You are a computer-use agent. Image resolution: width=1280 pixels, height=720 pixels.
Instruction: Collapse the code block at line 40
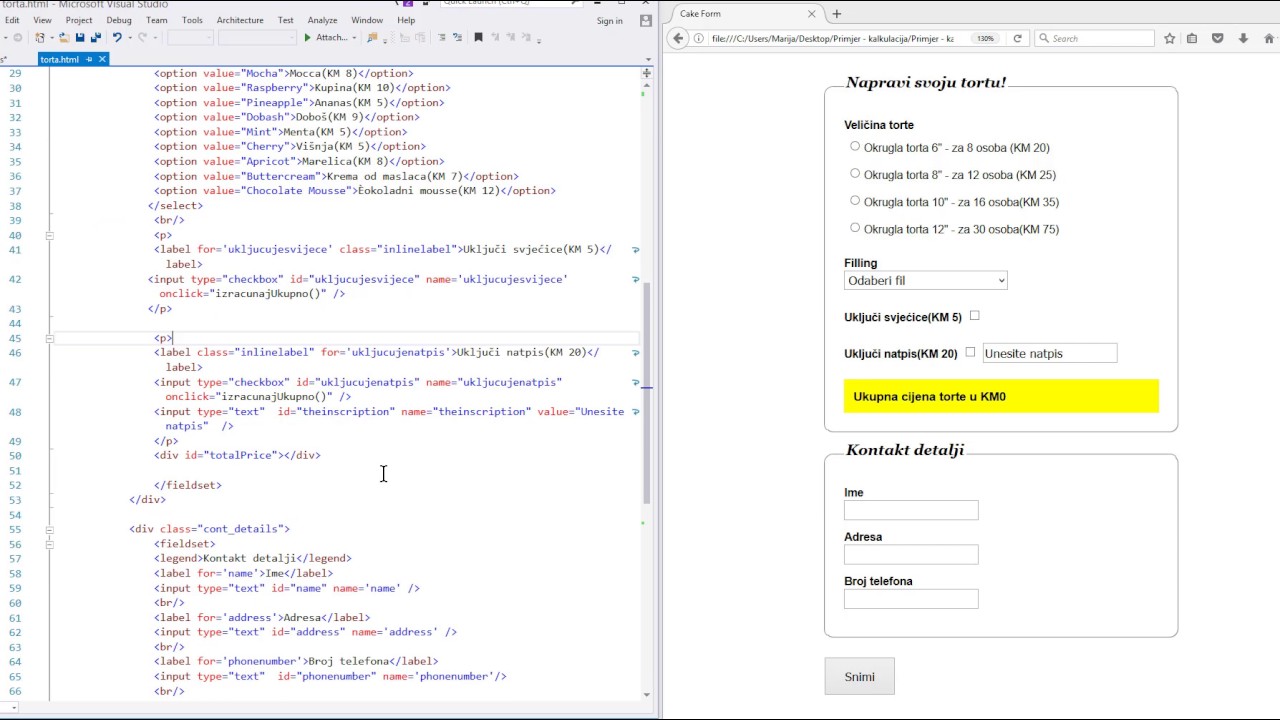pyautogui.click(x=49, y=235)
